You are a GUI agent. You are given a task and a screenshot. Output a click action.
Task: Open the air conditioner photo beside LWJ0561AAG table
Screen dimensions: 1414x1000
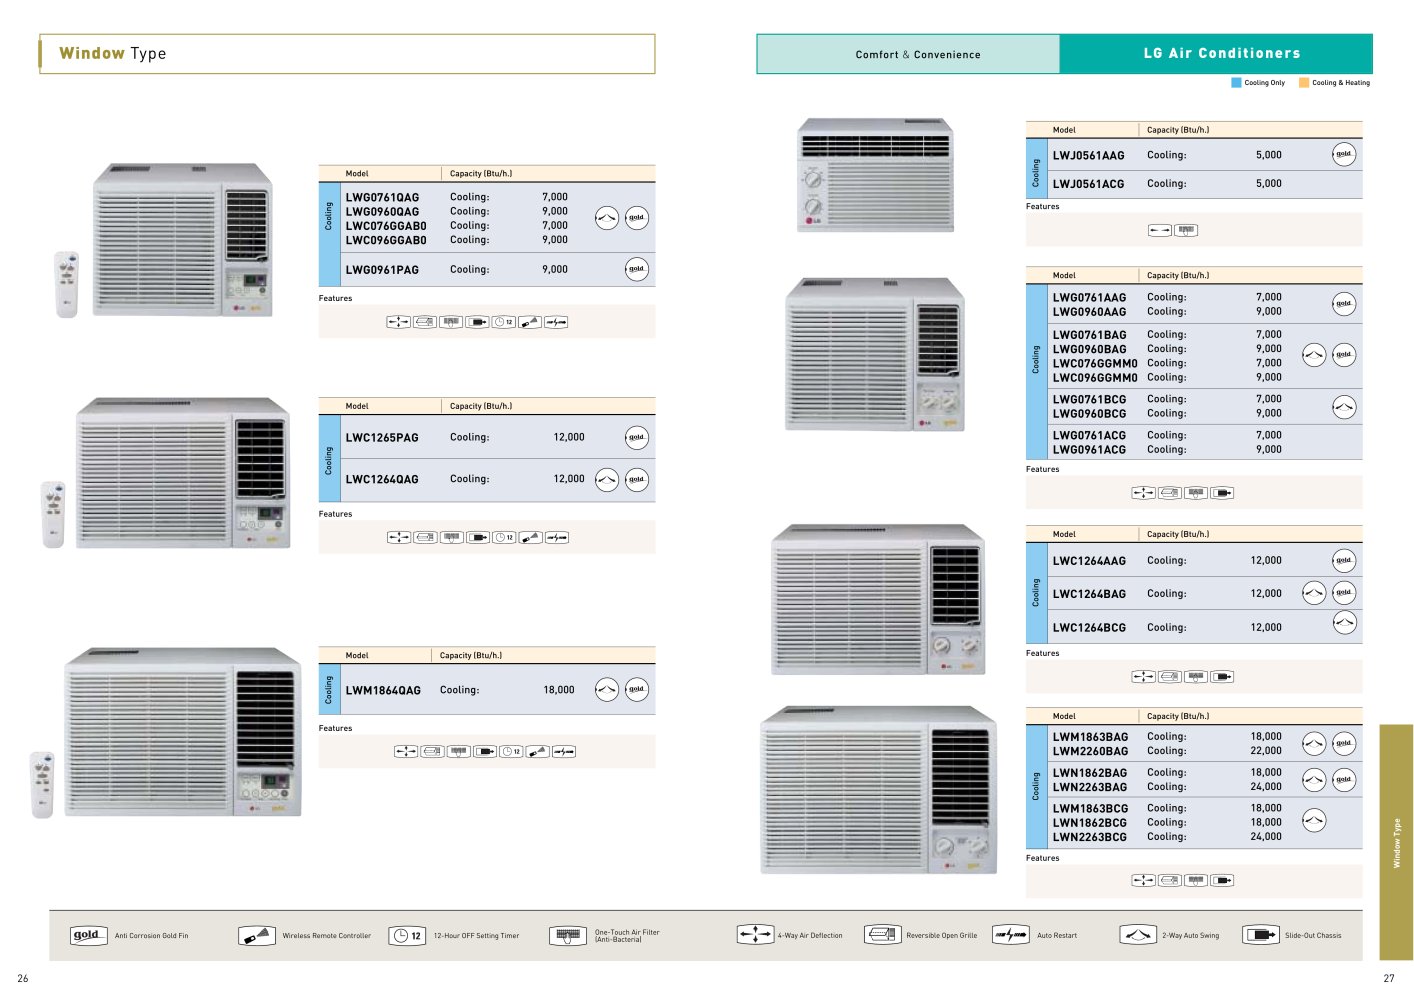point(875,175)
